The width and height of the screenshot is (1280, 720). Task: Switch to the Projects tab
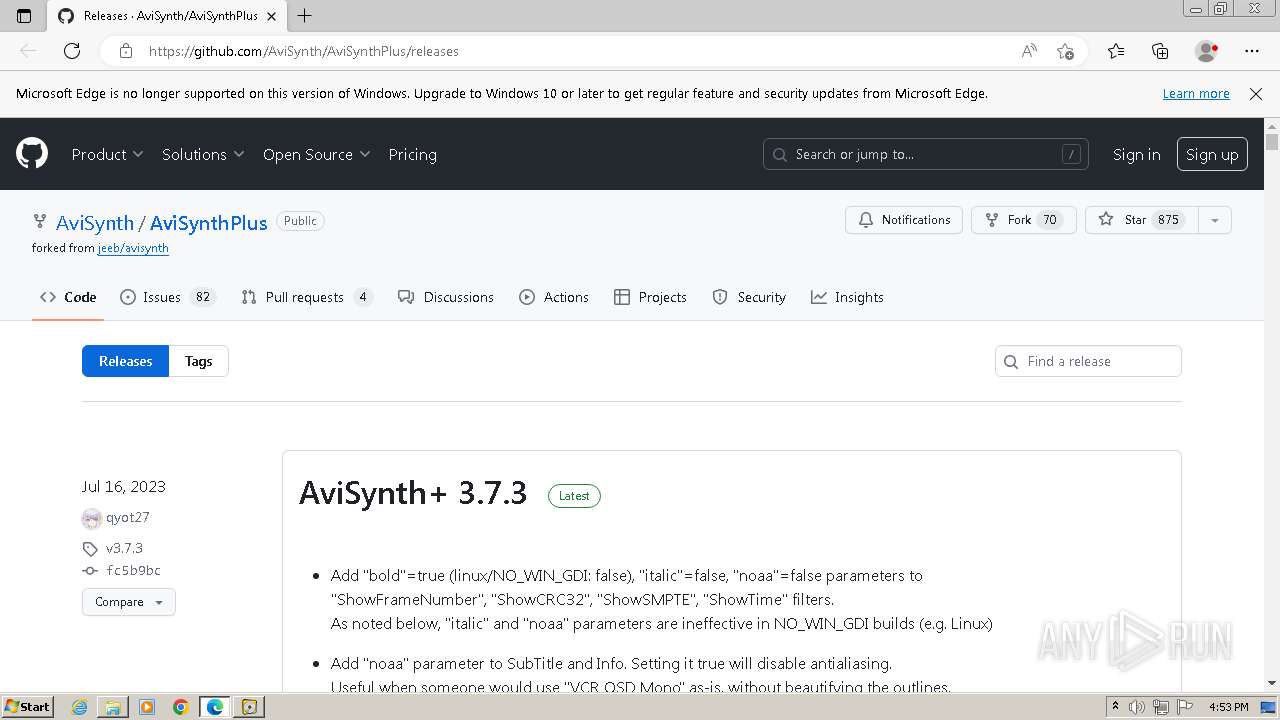pyautogui.click(x=650, y=297)
